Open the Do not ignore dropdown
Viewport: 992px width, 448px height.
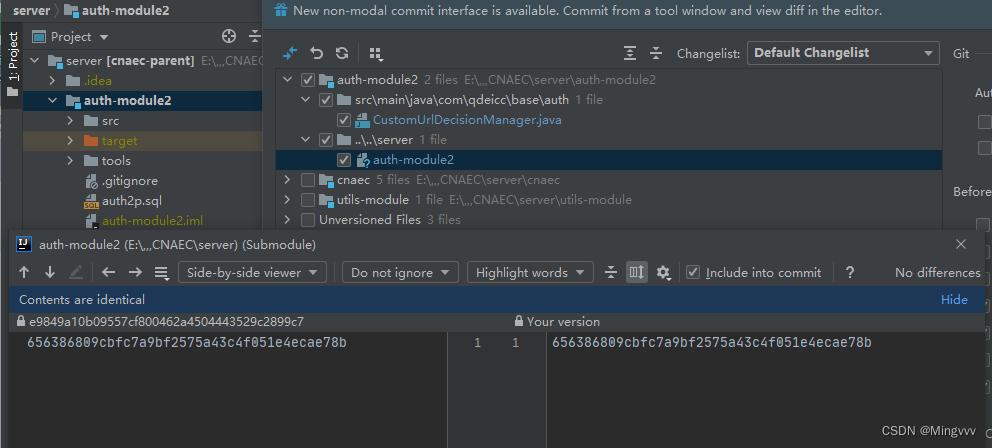point(400,273)
